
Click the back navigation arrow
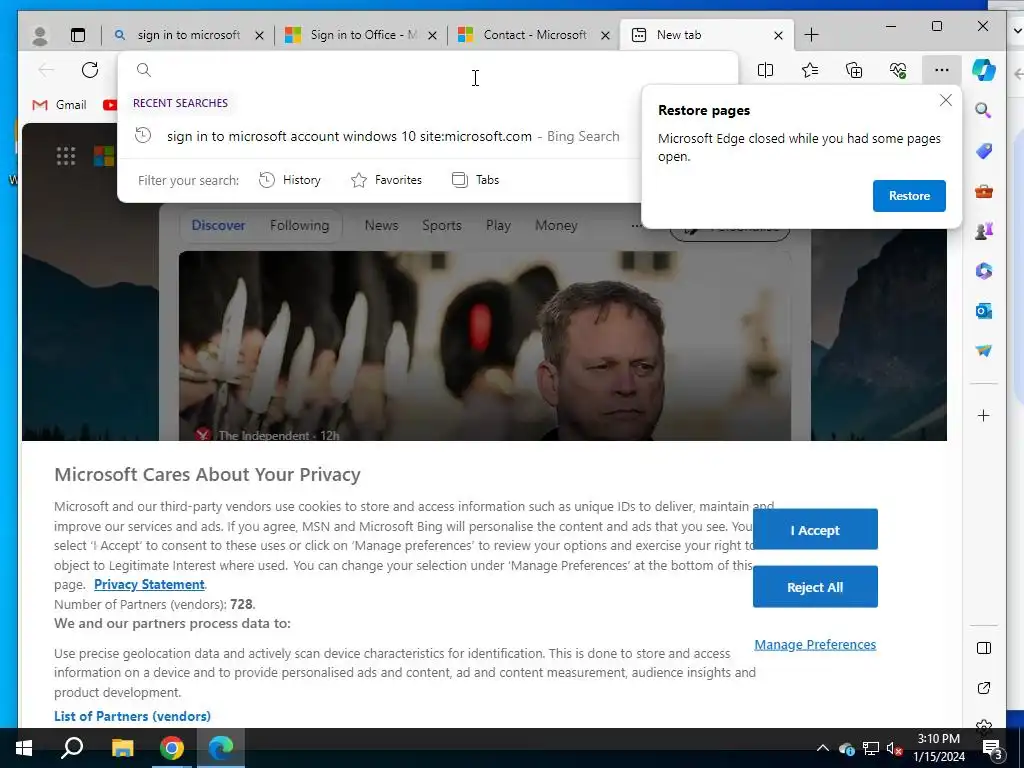click(46, 70)
